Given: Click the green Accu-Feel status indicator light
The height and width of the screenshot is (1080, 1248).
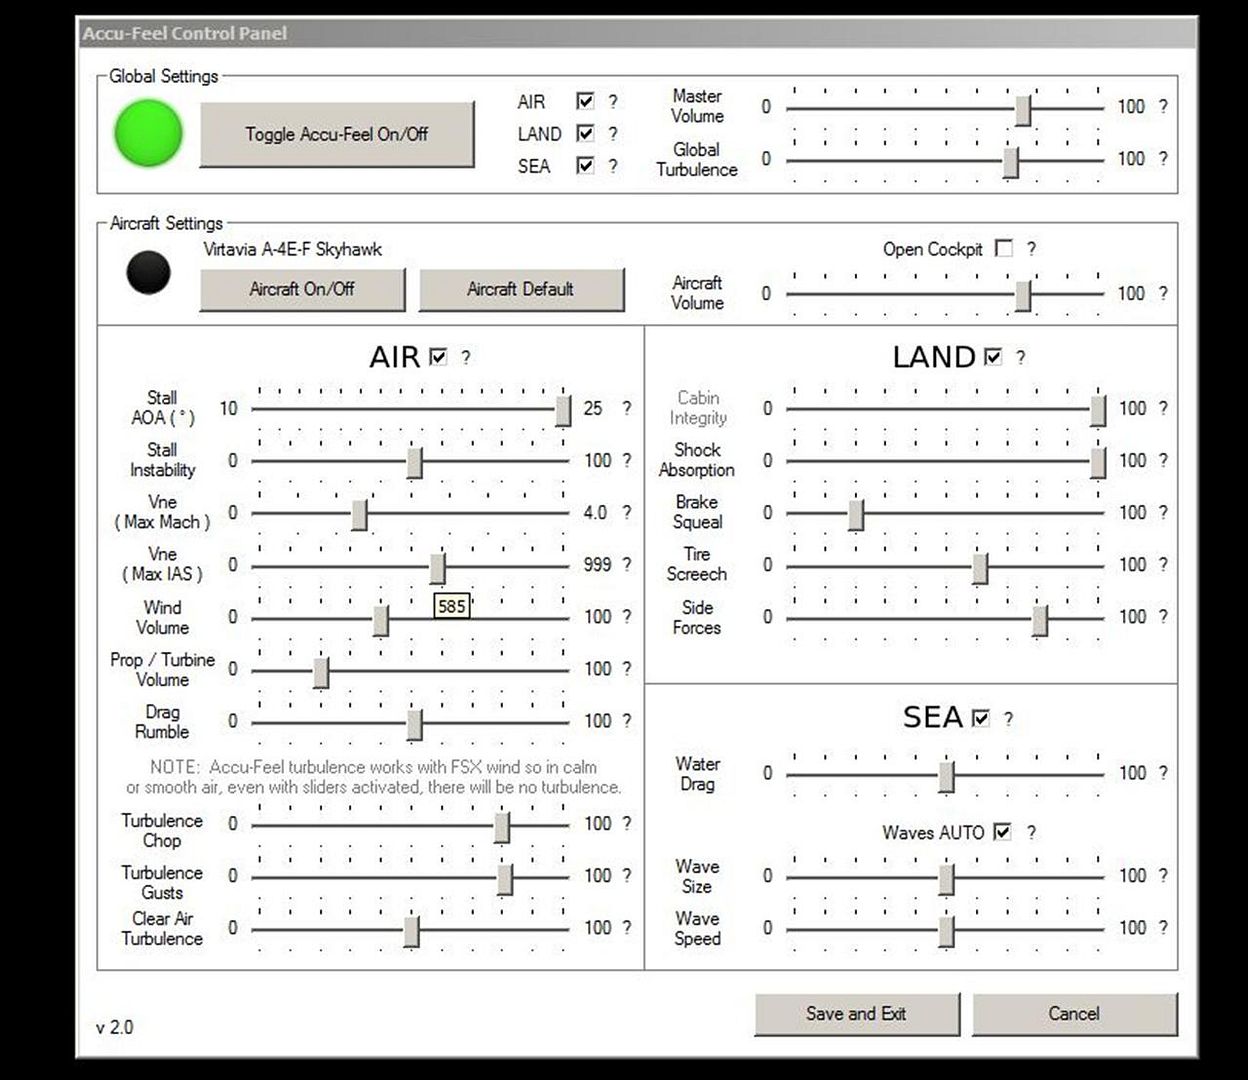Looking at the screenshot, I should [149, 133].
